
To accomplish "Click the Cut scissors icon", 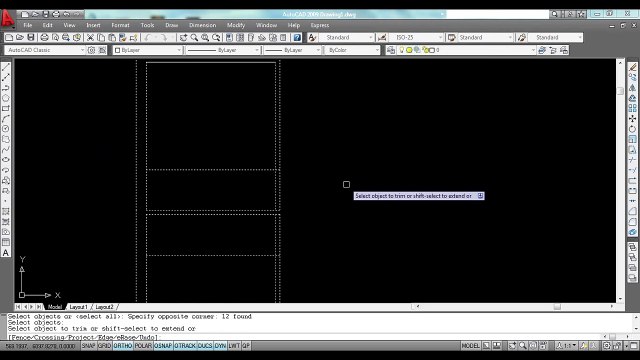I will [x=90, y=38].
